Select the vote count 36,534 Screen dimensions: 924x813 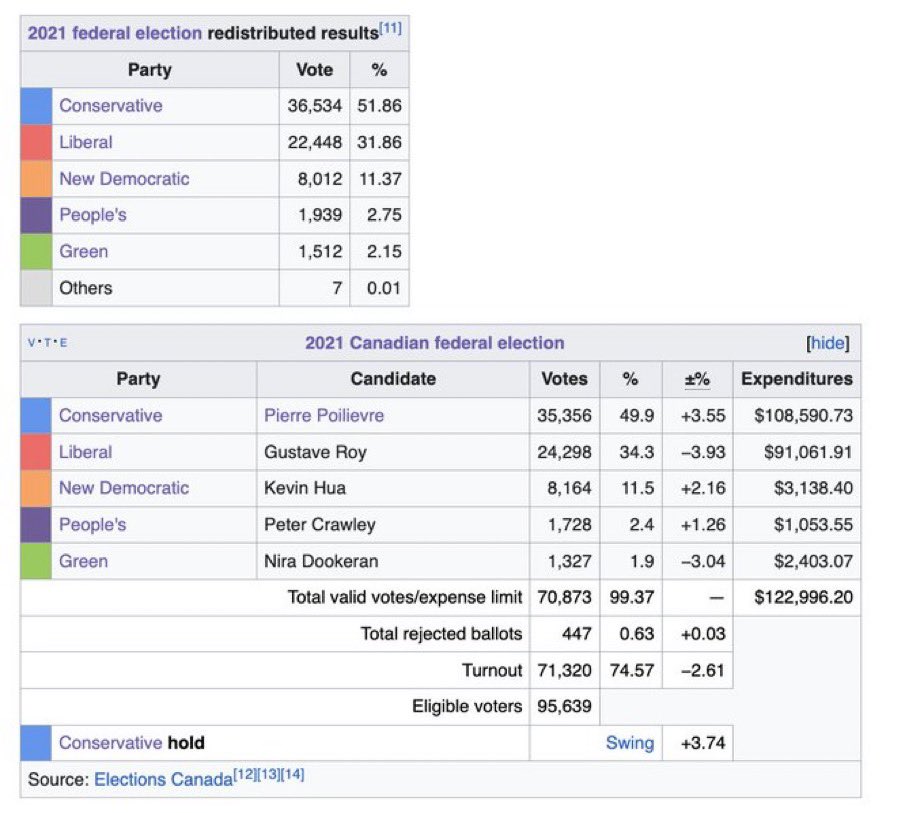pos(314,105)
